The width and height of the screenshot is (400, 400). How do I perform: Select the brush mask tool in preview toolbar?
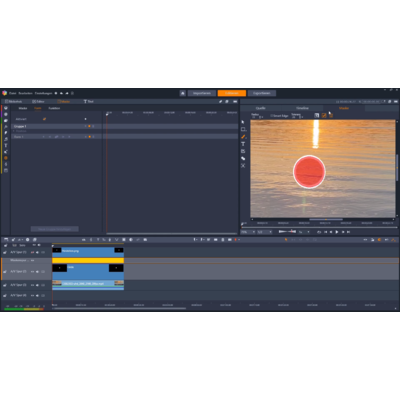[x=243, y=137]
